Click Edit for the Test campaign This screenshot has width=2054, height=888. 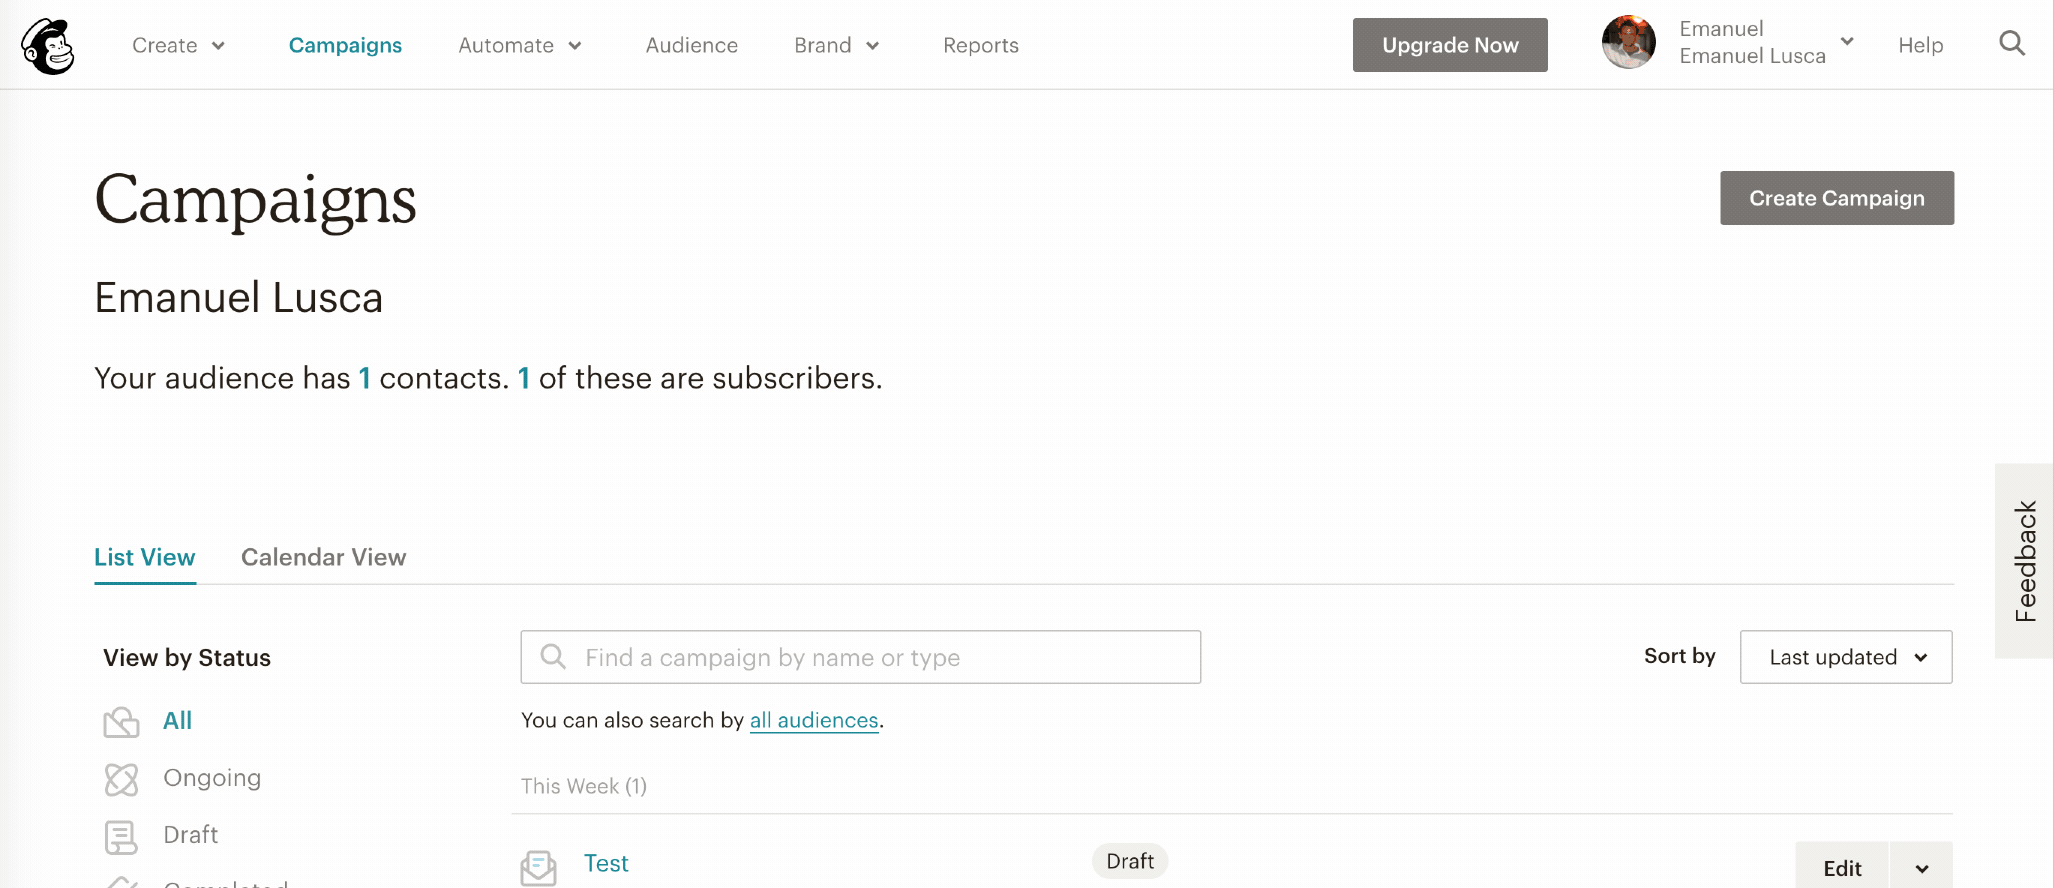point(1842,867)
